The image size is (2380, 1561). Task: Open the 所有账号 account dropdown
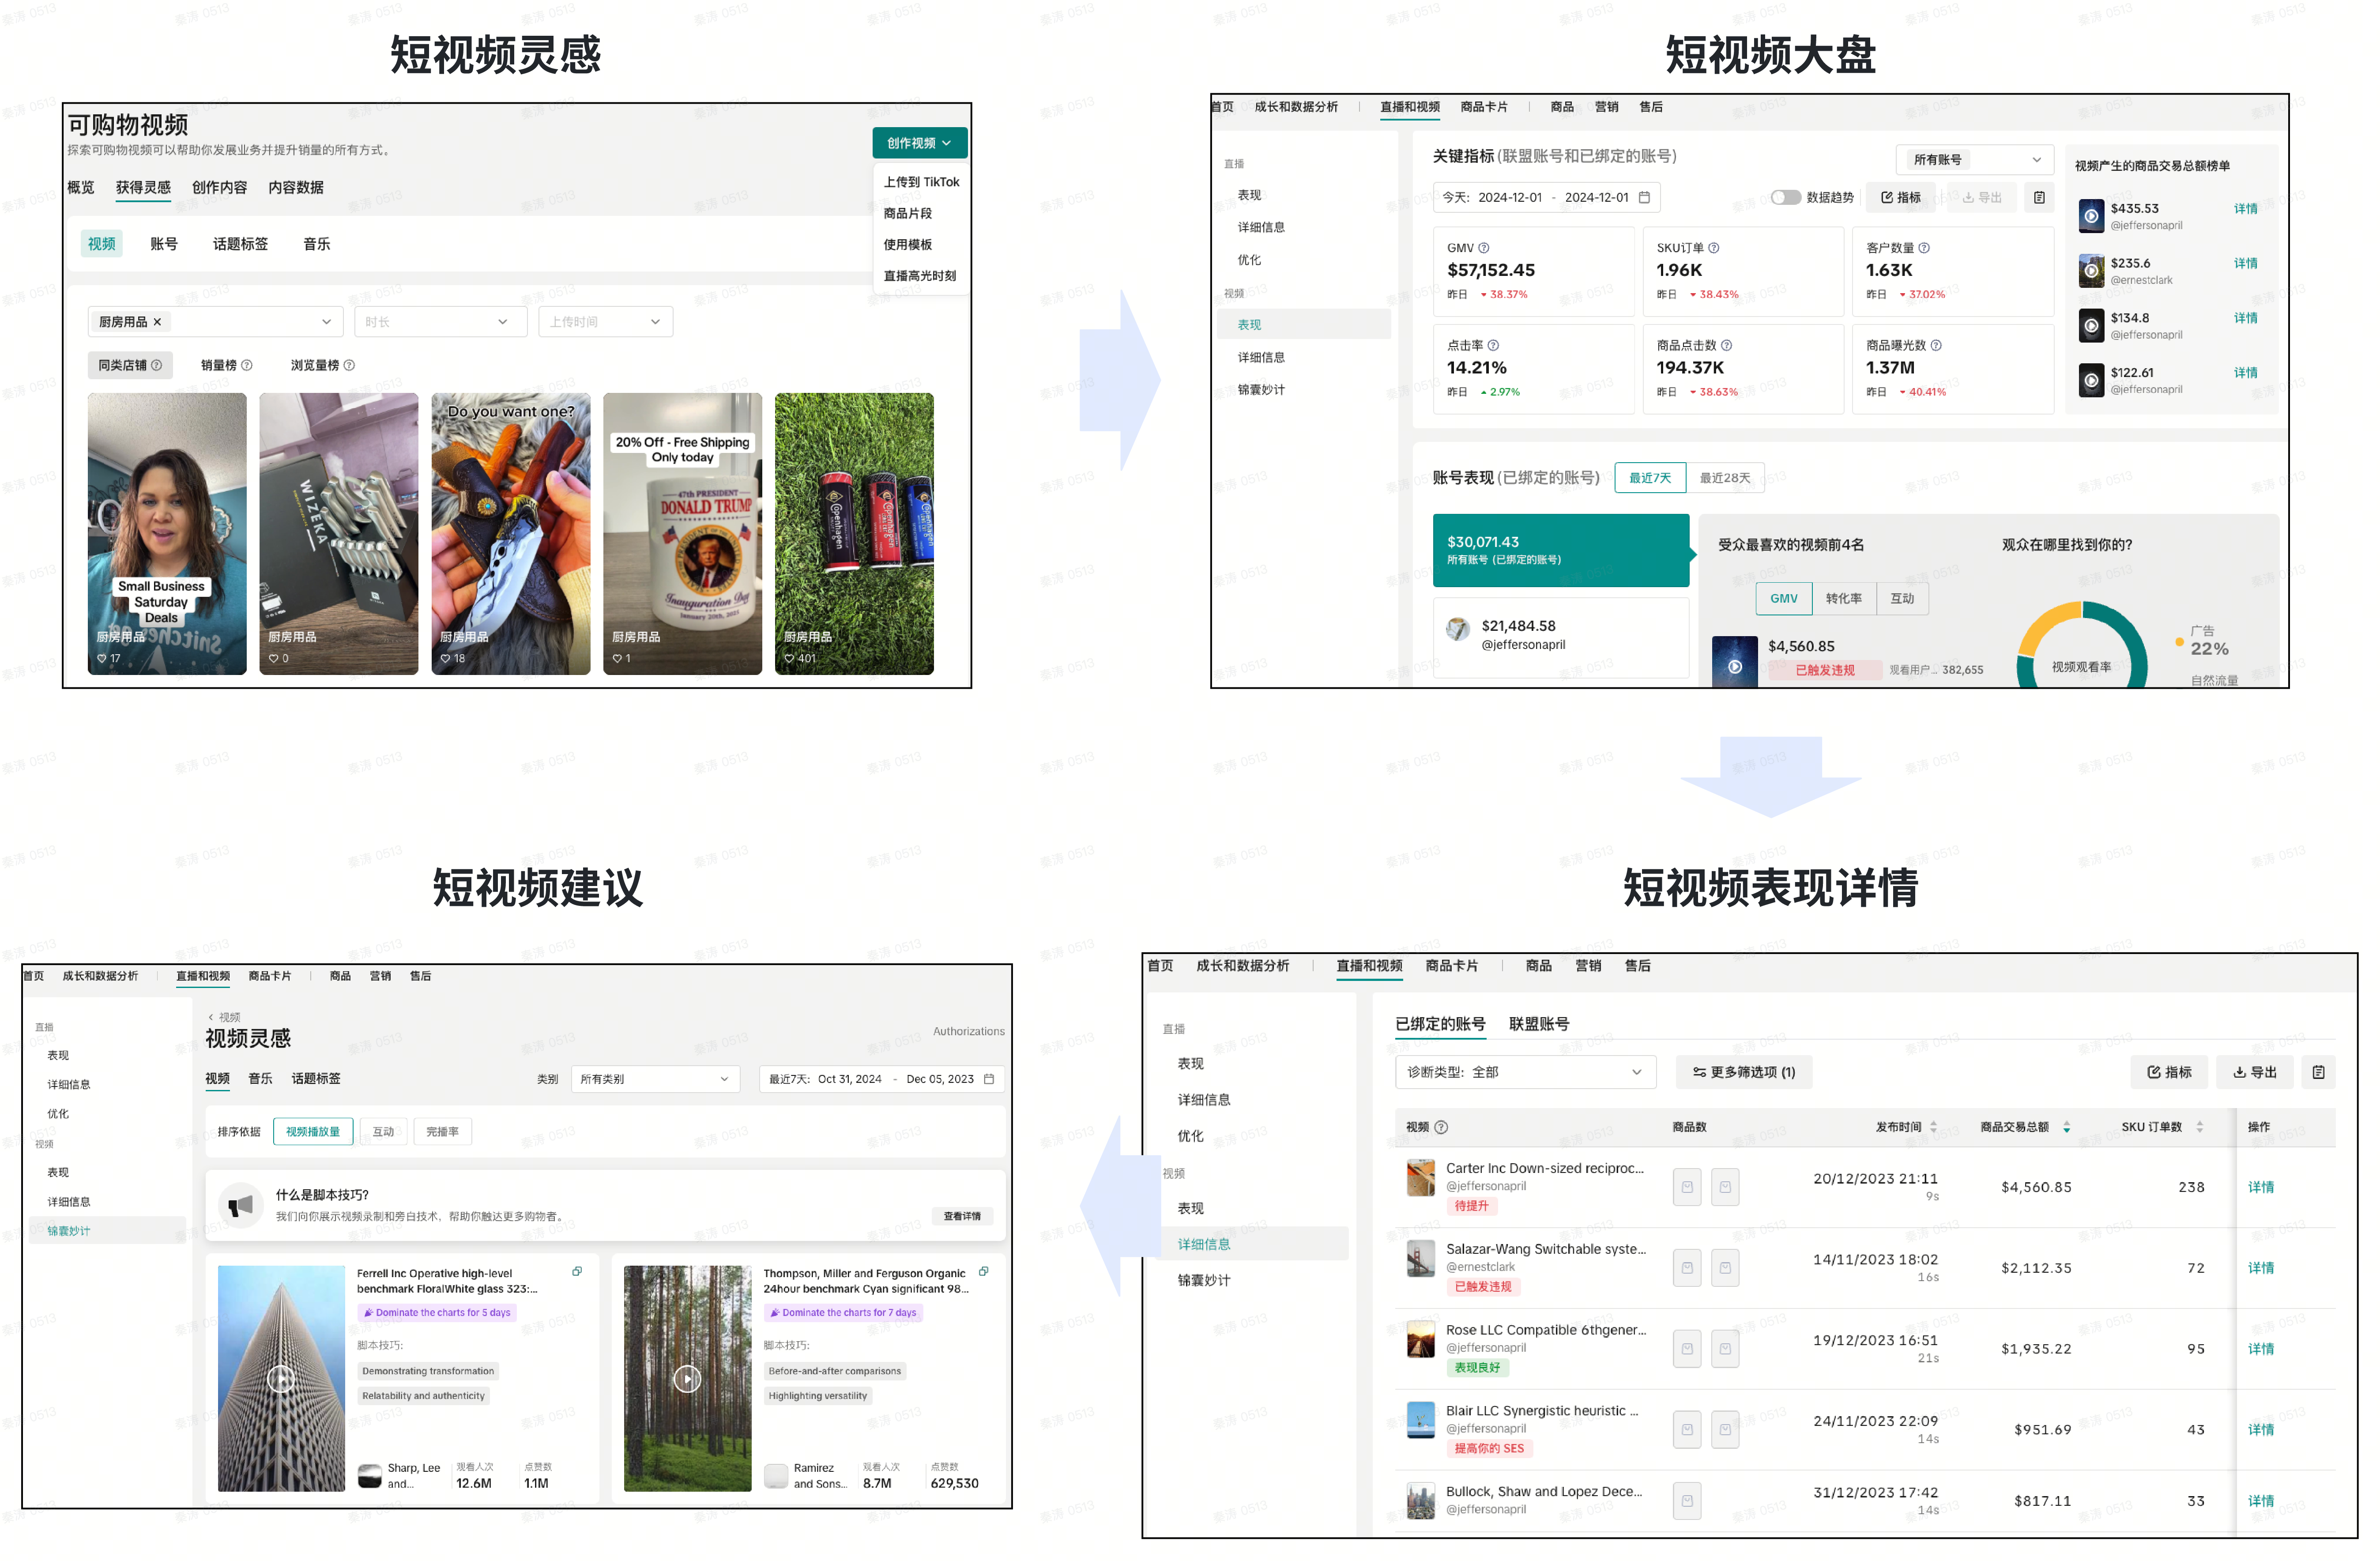tap(1975, 160)
